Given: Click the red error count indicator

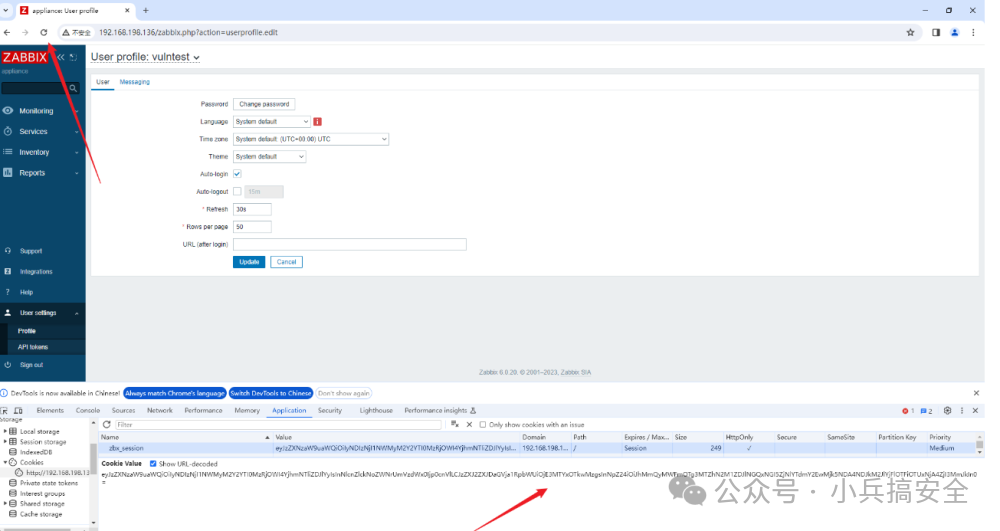Looking at the screenshot, I should tap(908, 411).
